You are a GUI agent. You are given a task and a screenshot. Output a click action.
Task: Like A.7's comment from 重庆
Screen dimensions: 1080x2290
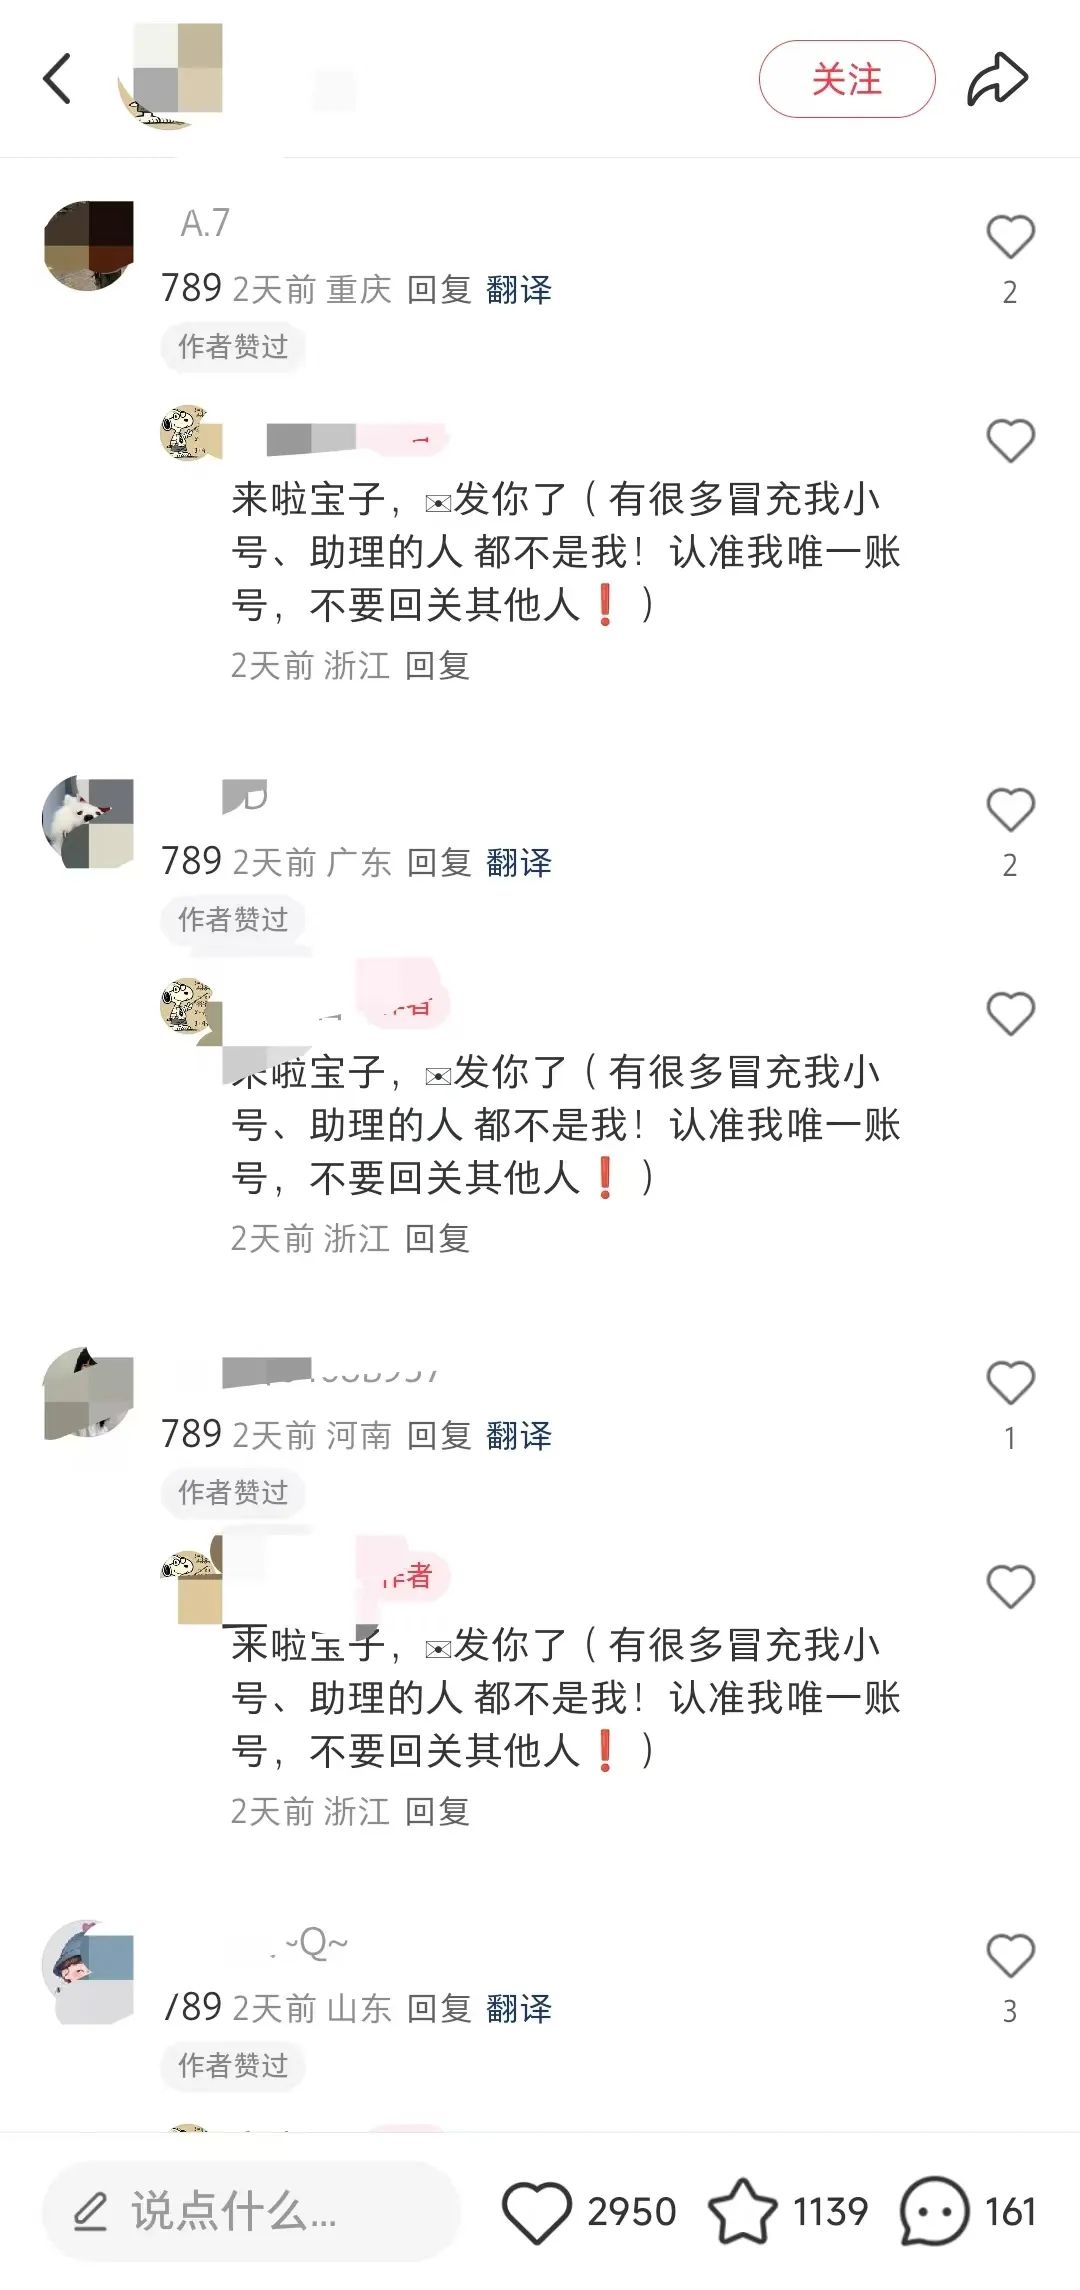tap(1010, 238)
